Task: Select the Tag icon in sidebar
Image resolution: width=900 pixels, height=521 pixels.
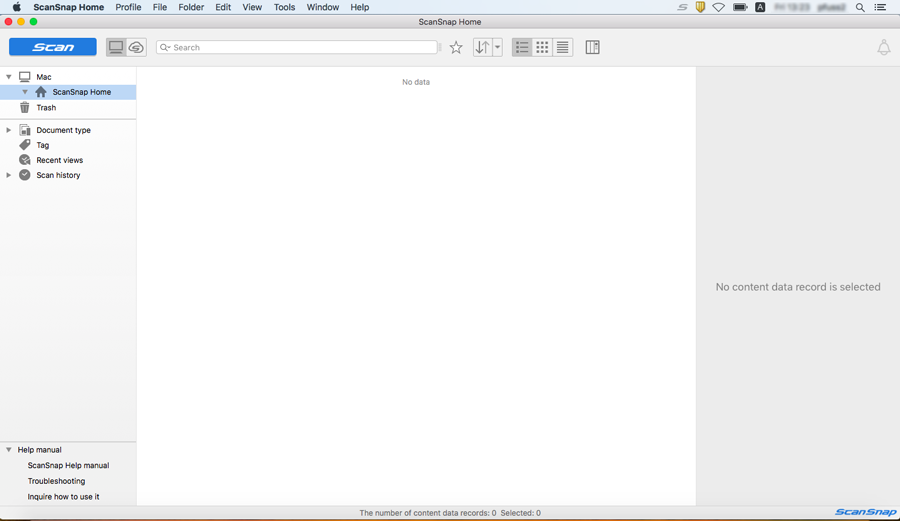Action: pyautogui.click(x=25, y=145)
